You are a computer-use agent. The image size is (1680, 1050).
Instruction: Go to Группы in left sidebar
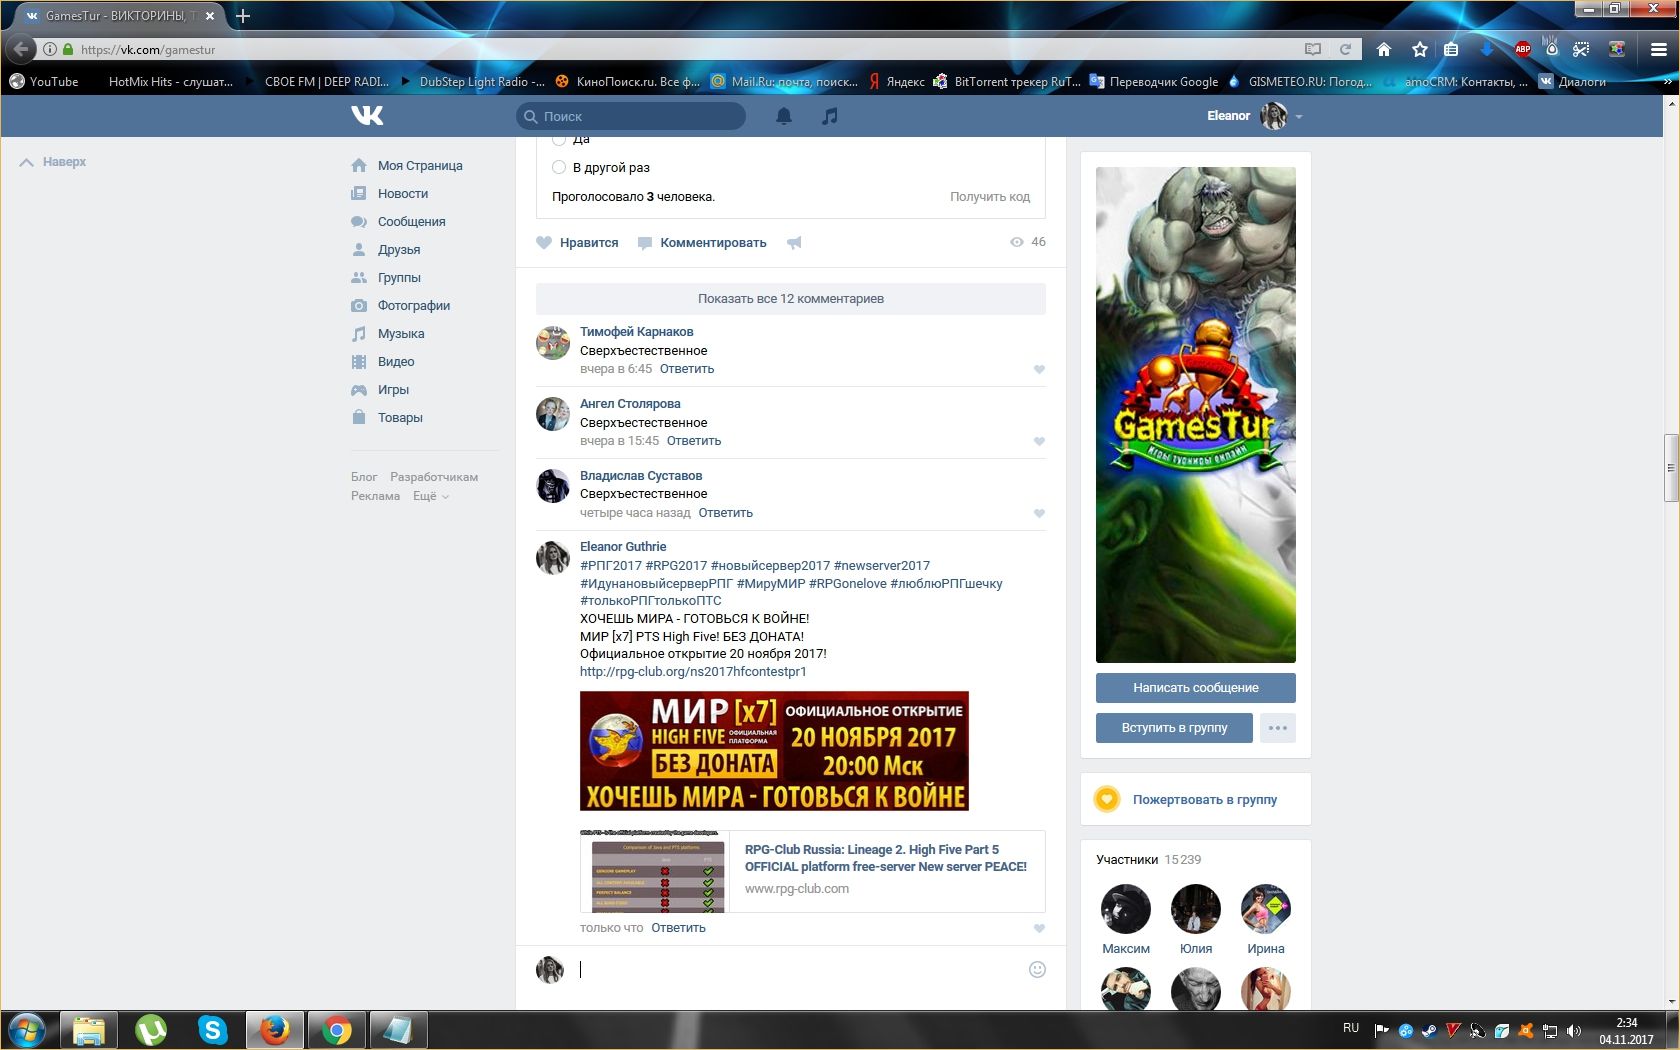pos(399,278)
